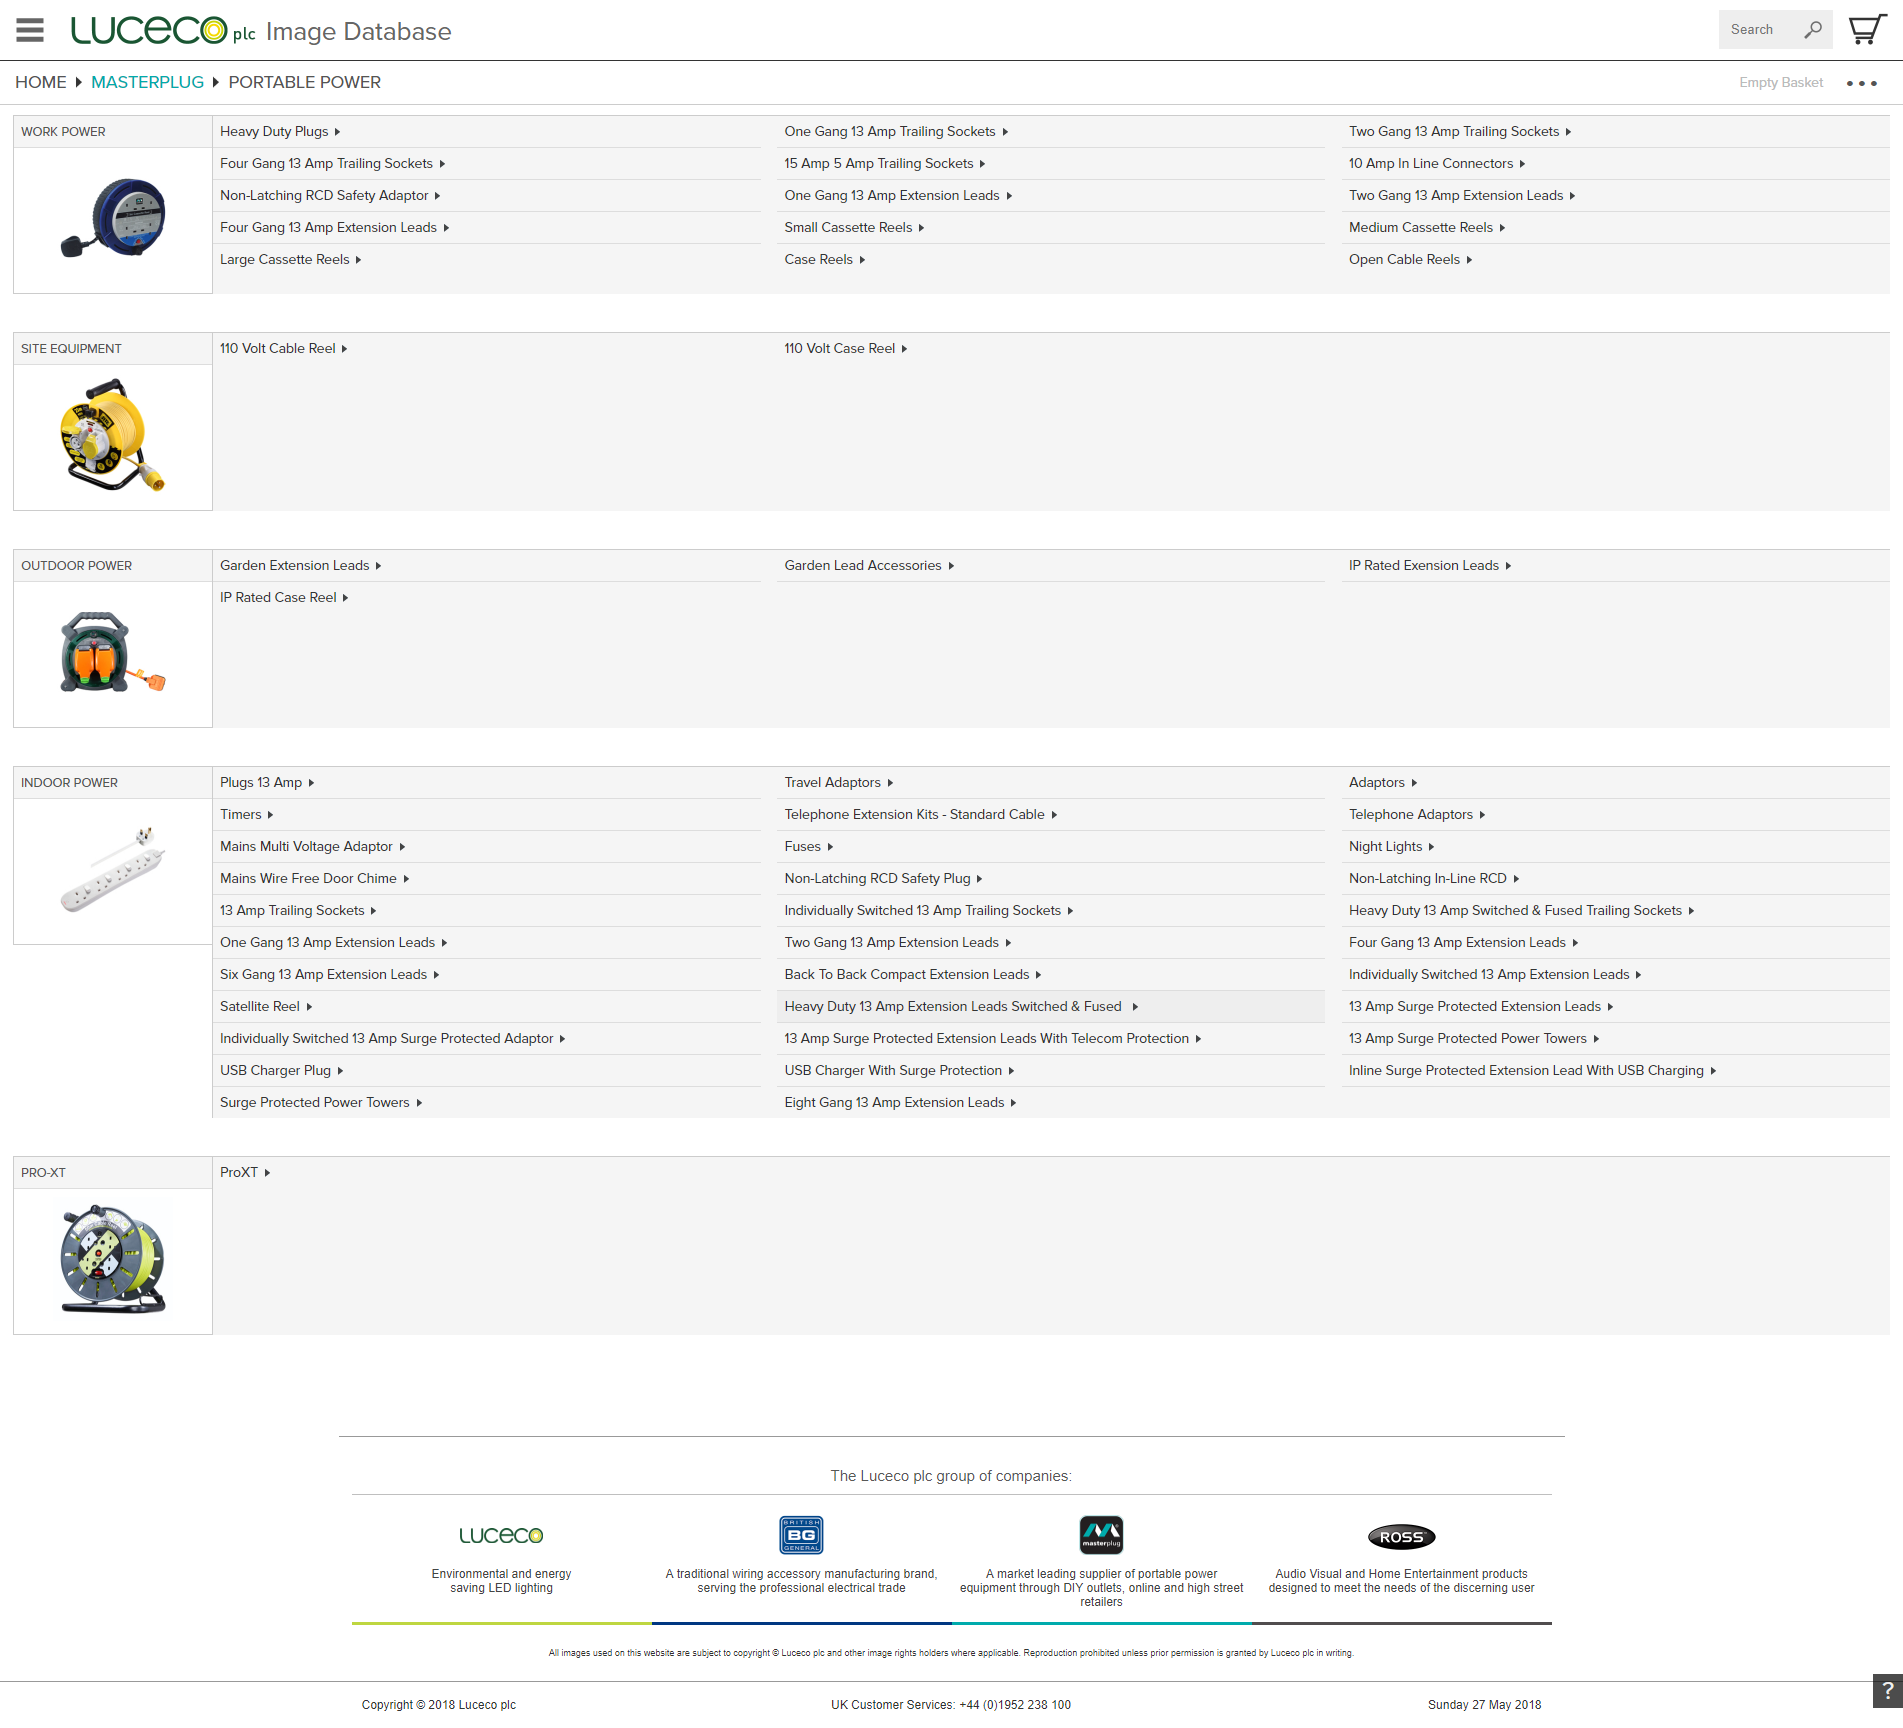Open SITE EQUIPMENT category heading
The height and width of the screenshot is (1728, 1903).
pyautogui.click(x=71, y=348)
